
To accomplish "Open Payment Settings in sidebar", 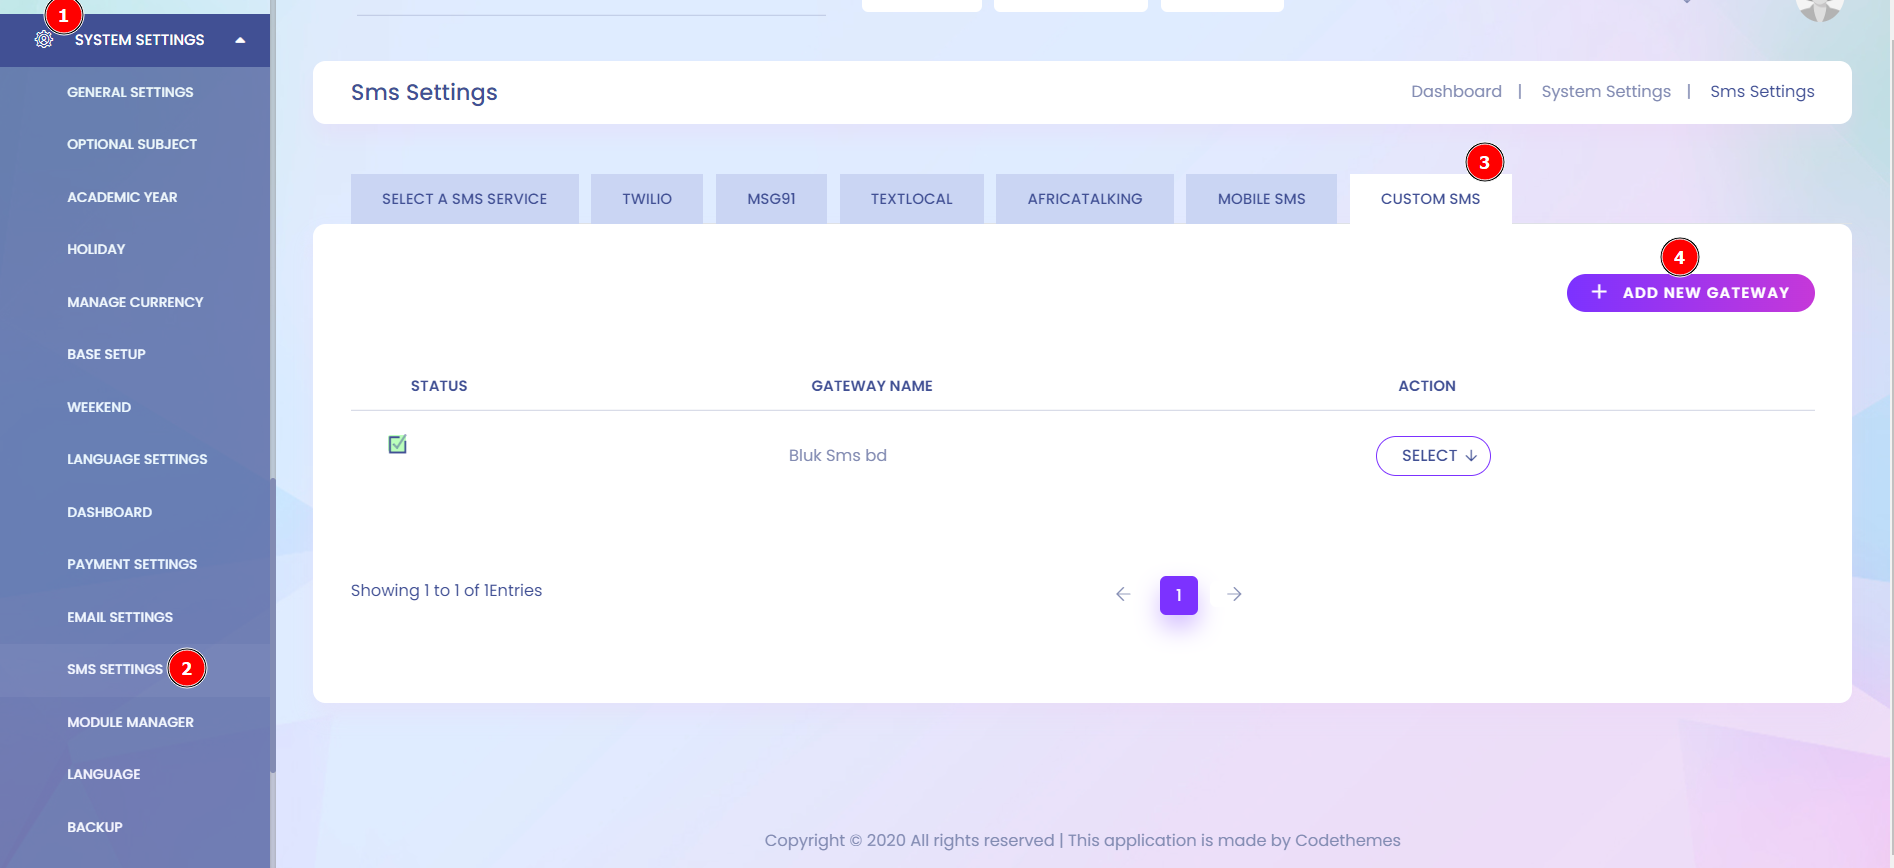I will 132,564.
